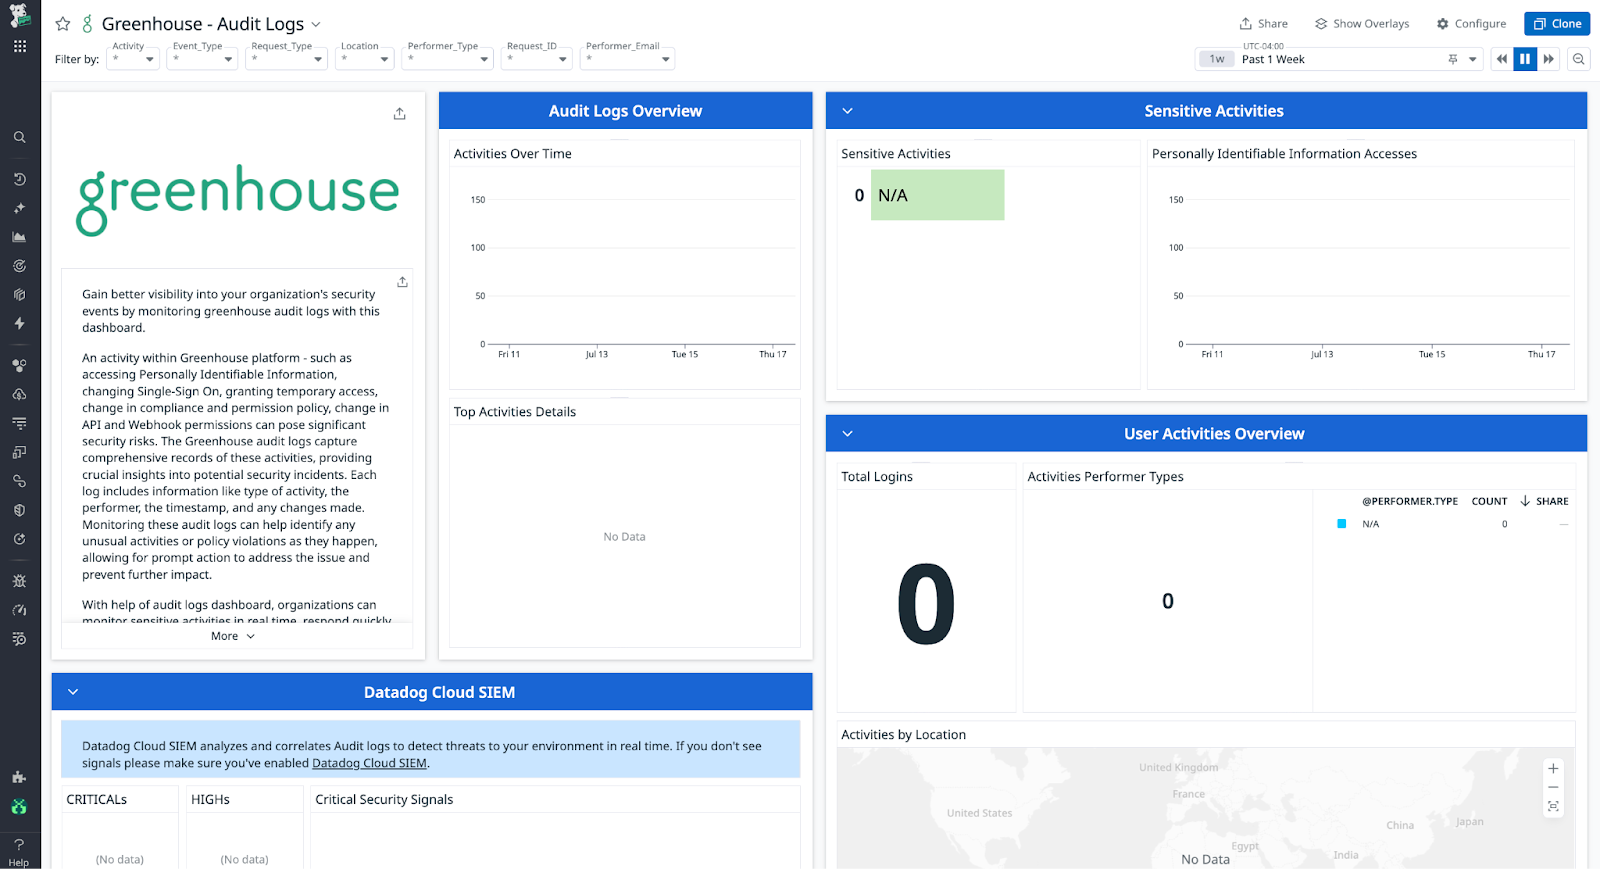The width and height of the screenshot is (1600, 869).
Task: Clone this dashboard
Action: (x=1557, y=24)
